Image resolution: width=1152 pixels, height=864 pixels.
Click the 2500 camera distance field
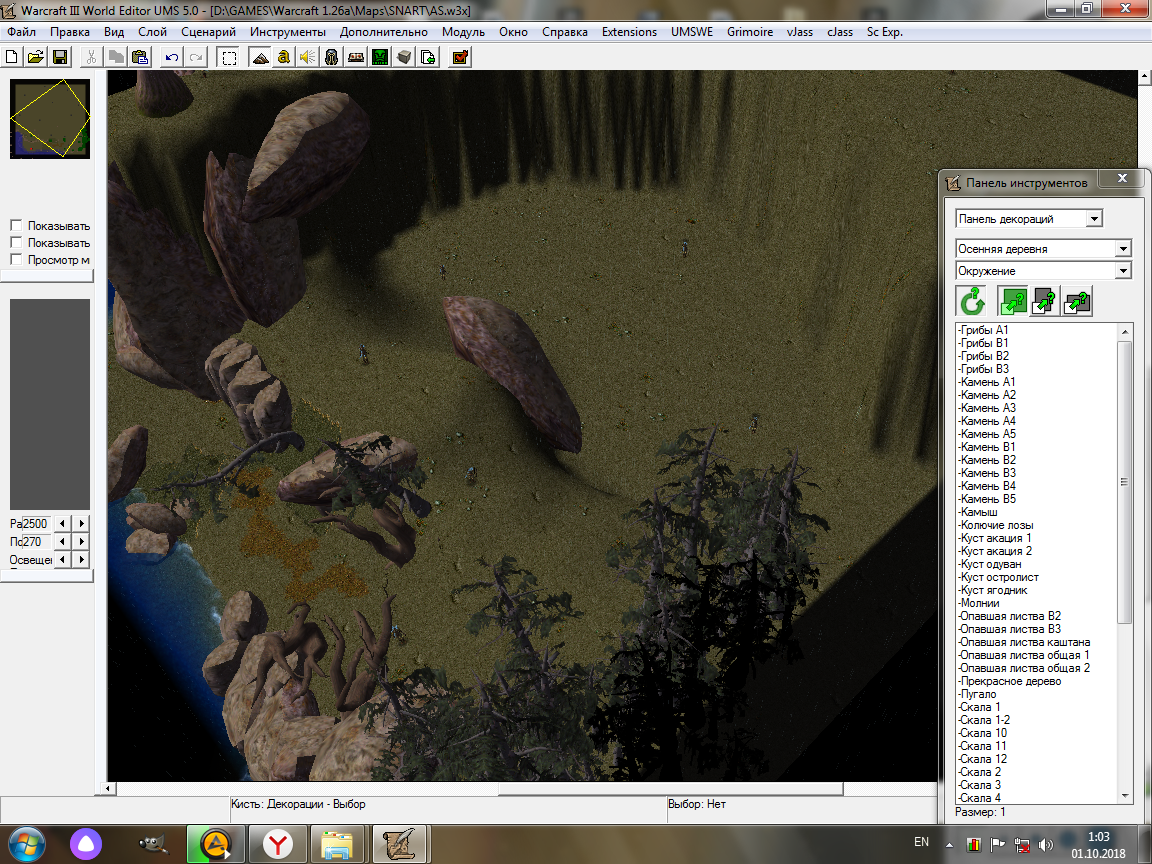36,524
